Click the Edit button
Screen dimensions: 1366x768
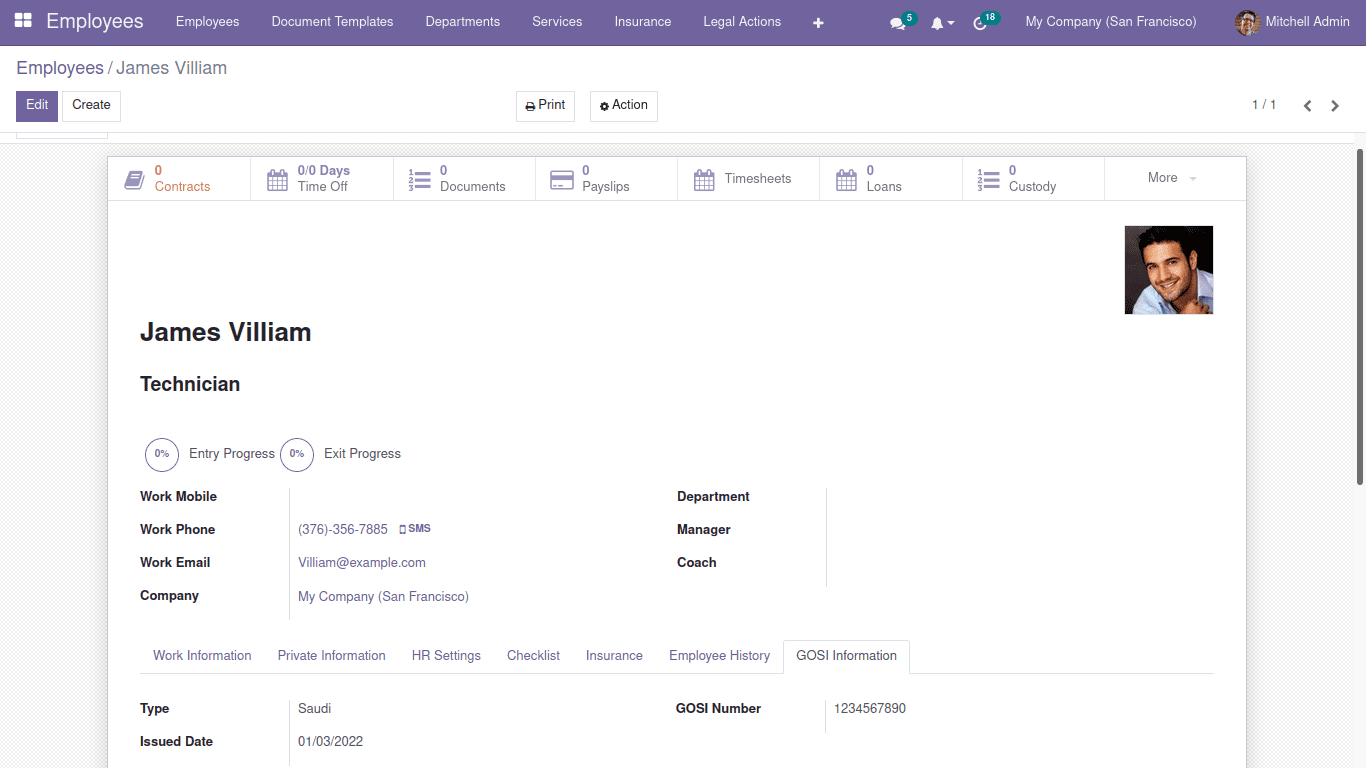[x=36, y=105]
